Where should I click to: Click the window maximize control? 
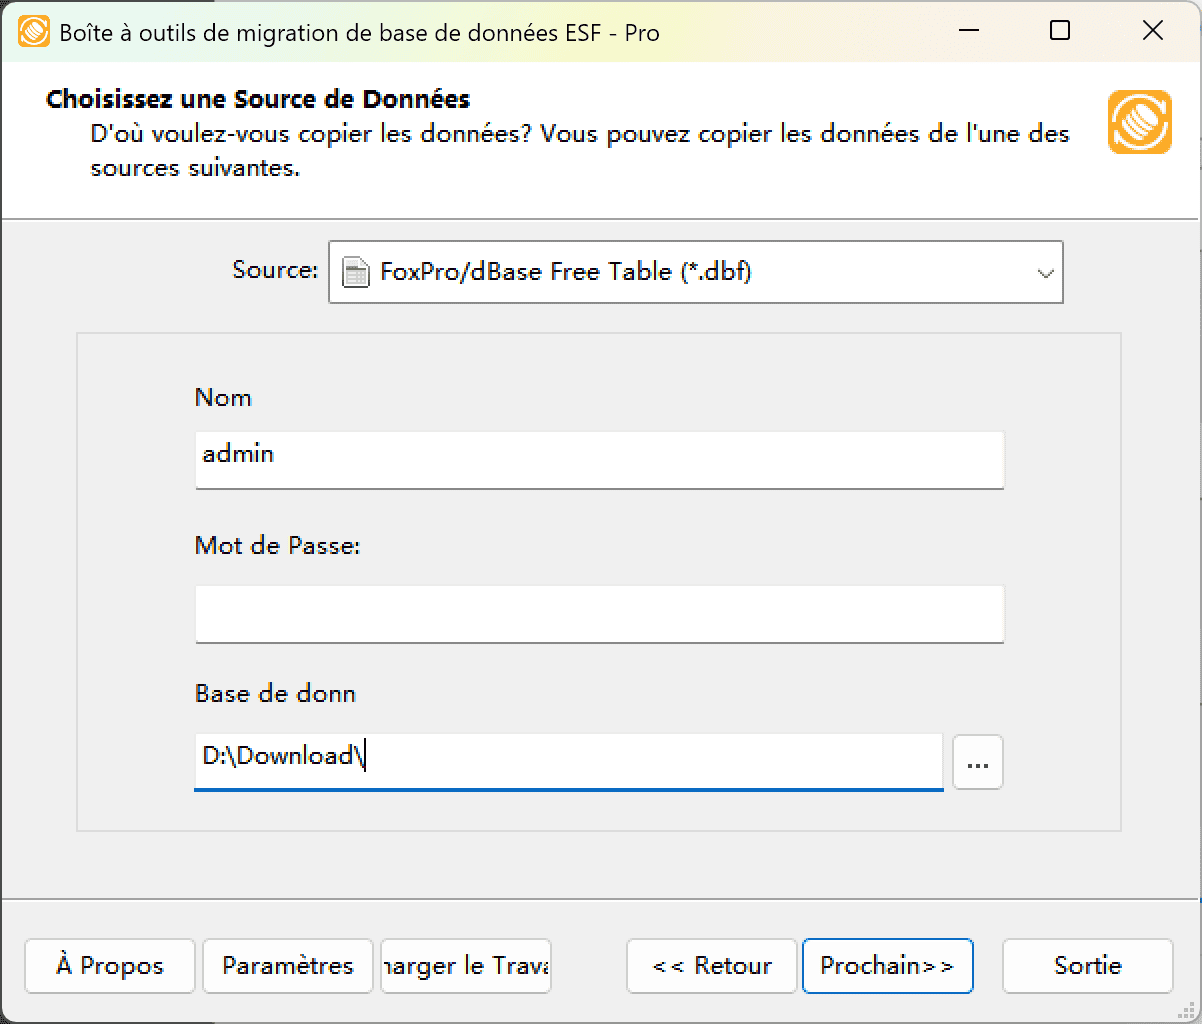pyautogui.click(x=1060, y=31)
